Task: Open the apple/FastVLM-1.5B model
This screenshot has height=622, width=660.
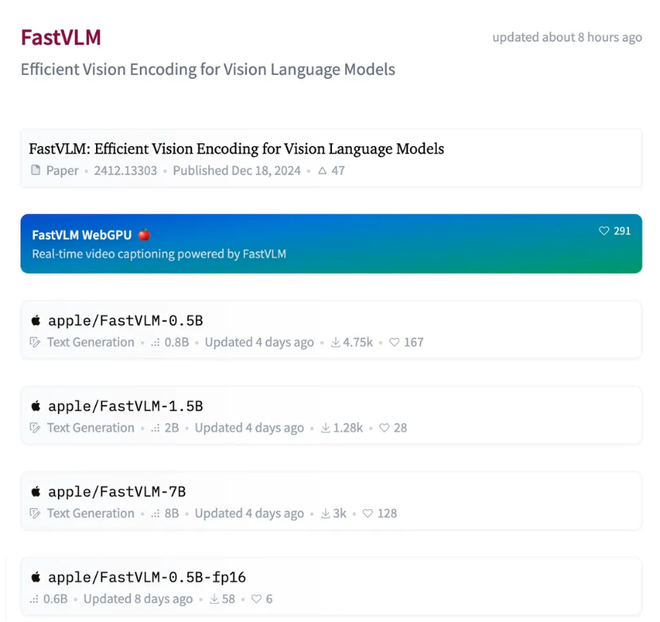Action: pyautogui.click(x=125, y=406)
